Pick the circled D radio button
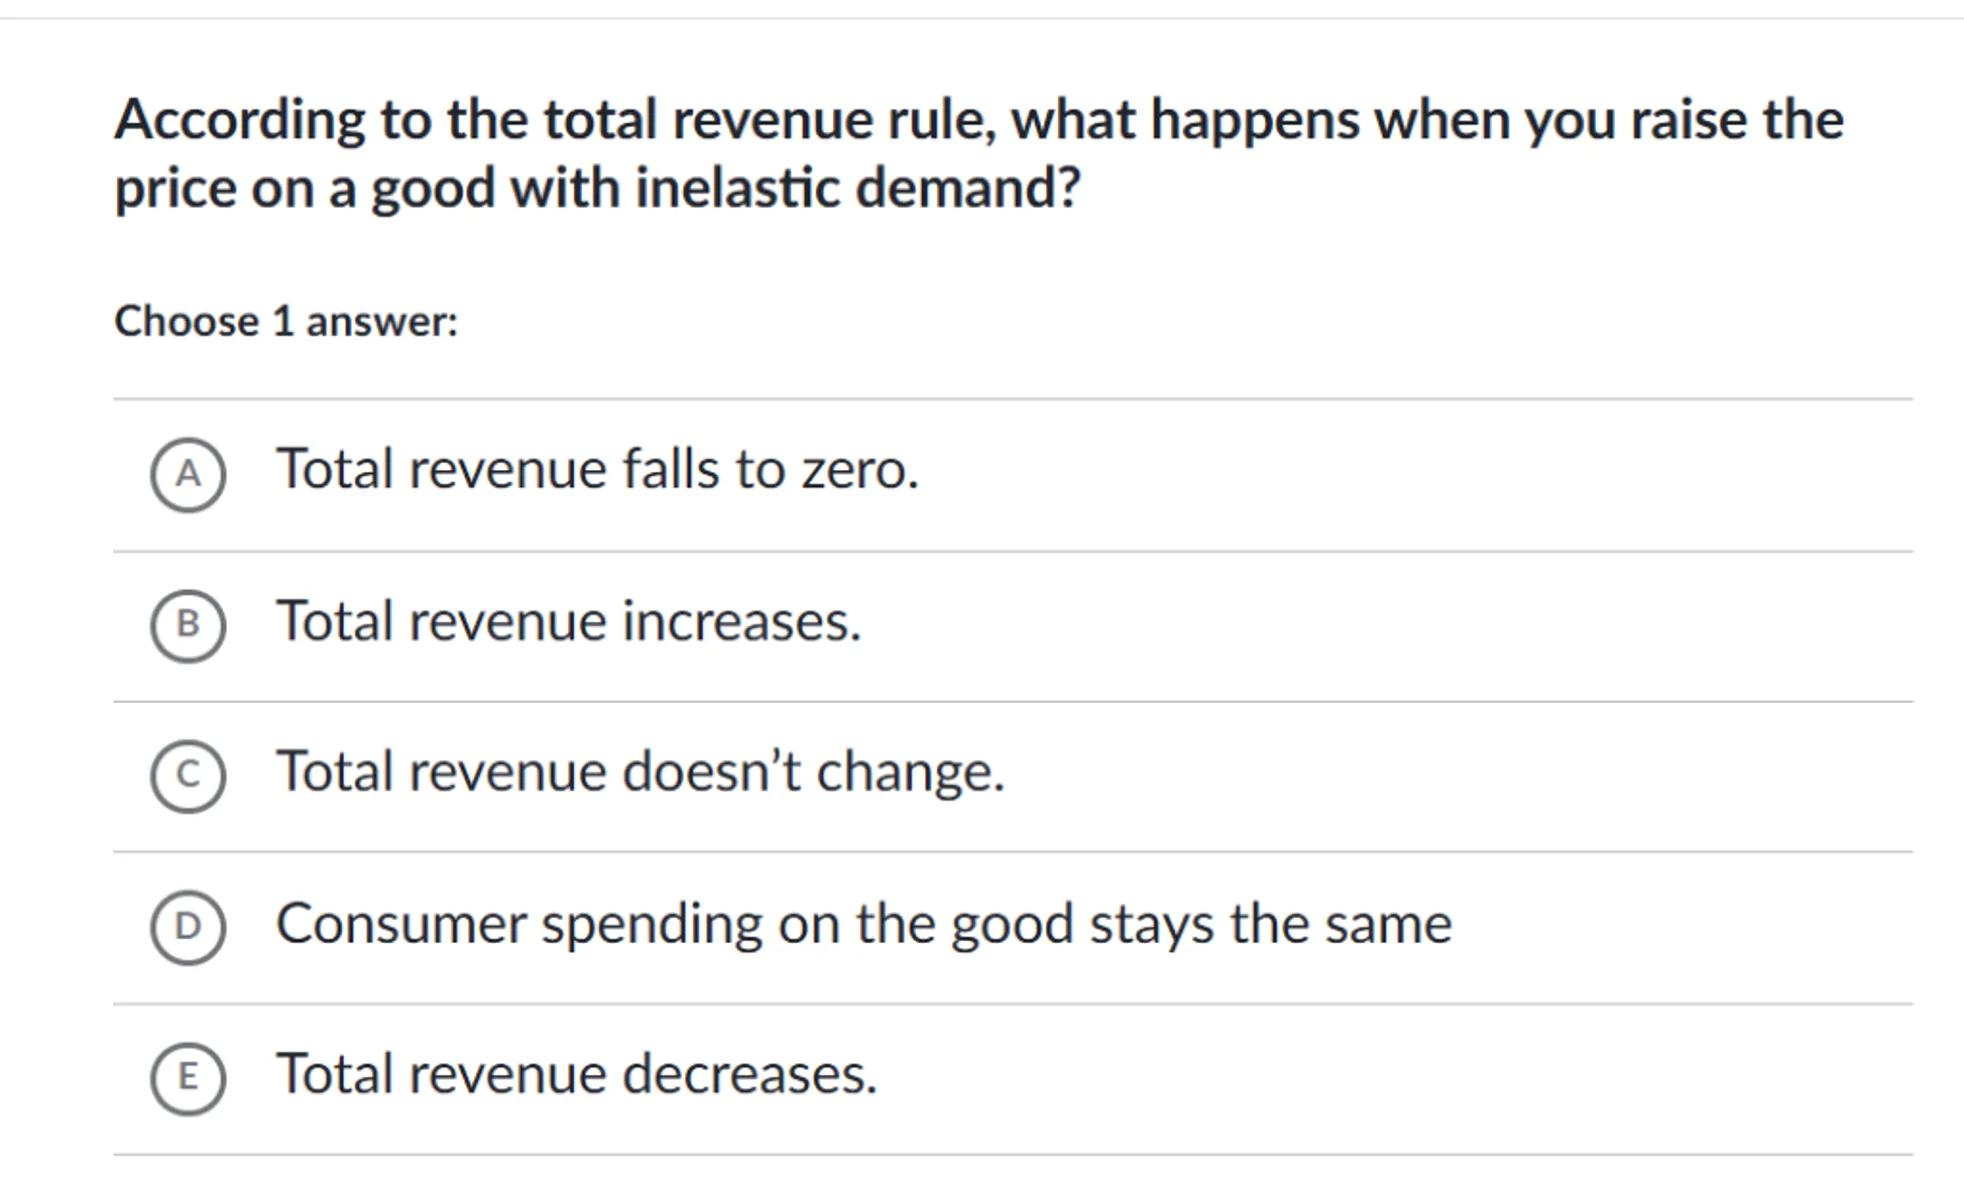Screen dimensions: 1964x1180 click(188, 927)
